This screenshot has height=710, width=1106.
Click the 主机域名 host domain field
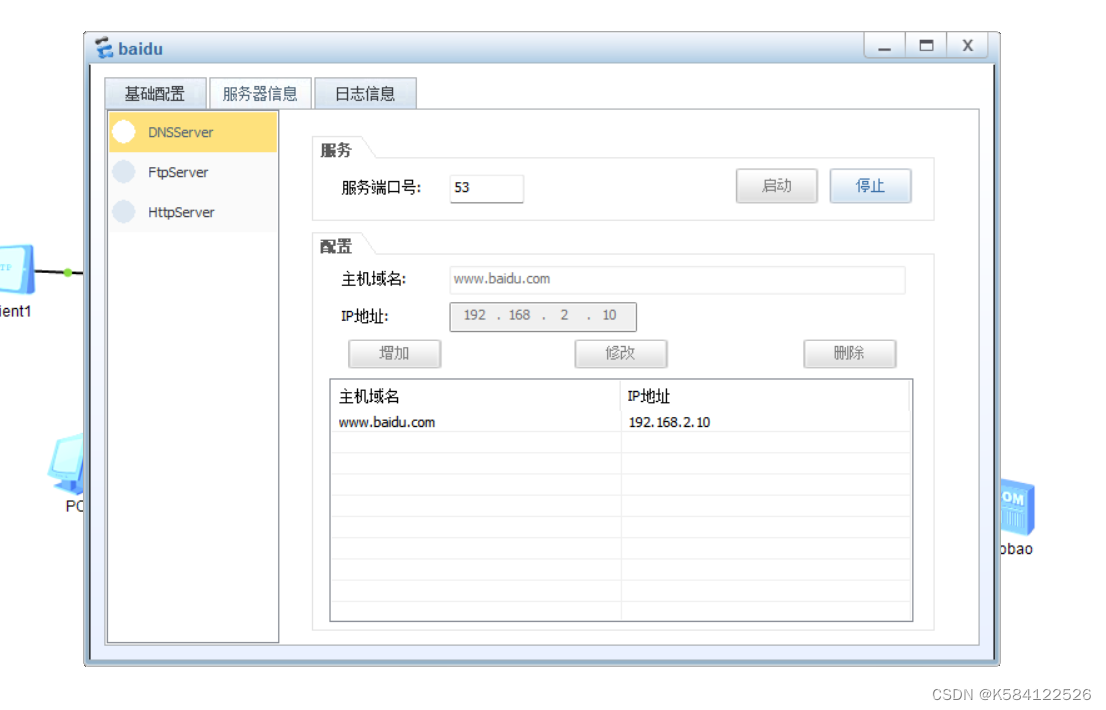coord(677,279)
